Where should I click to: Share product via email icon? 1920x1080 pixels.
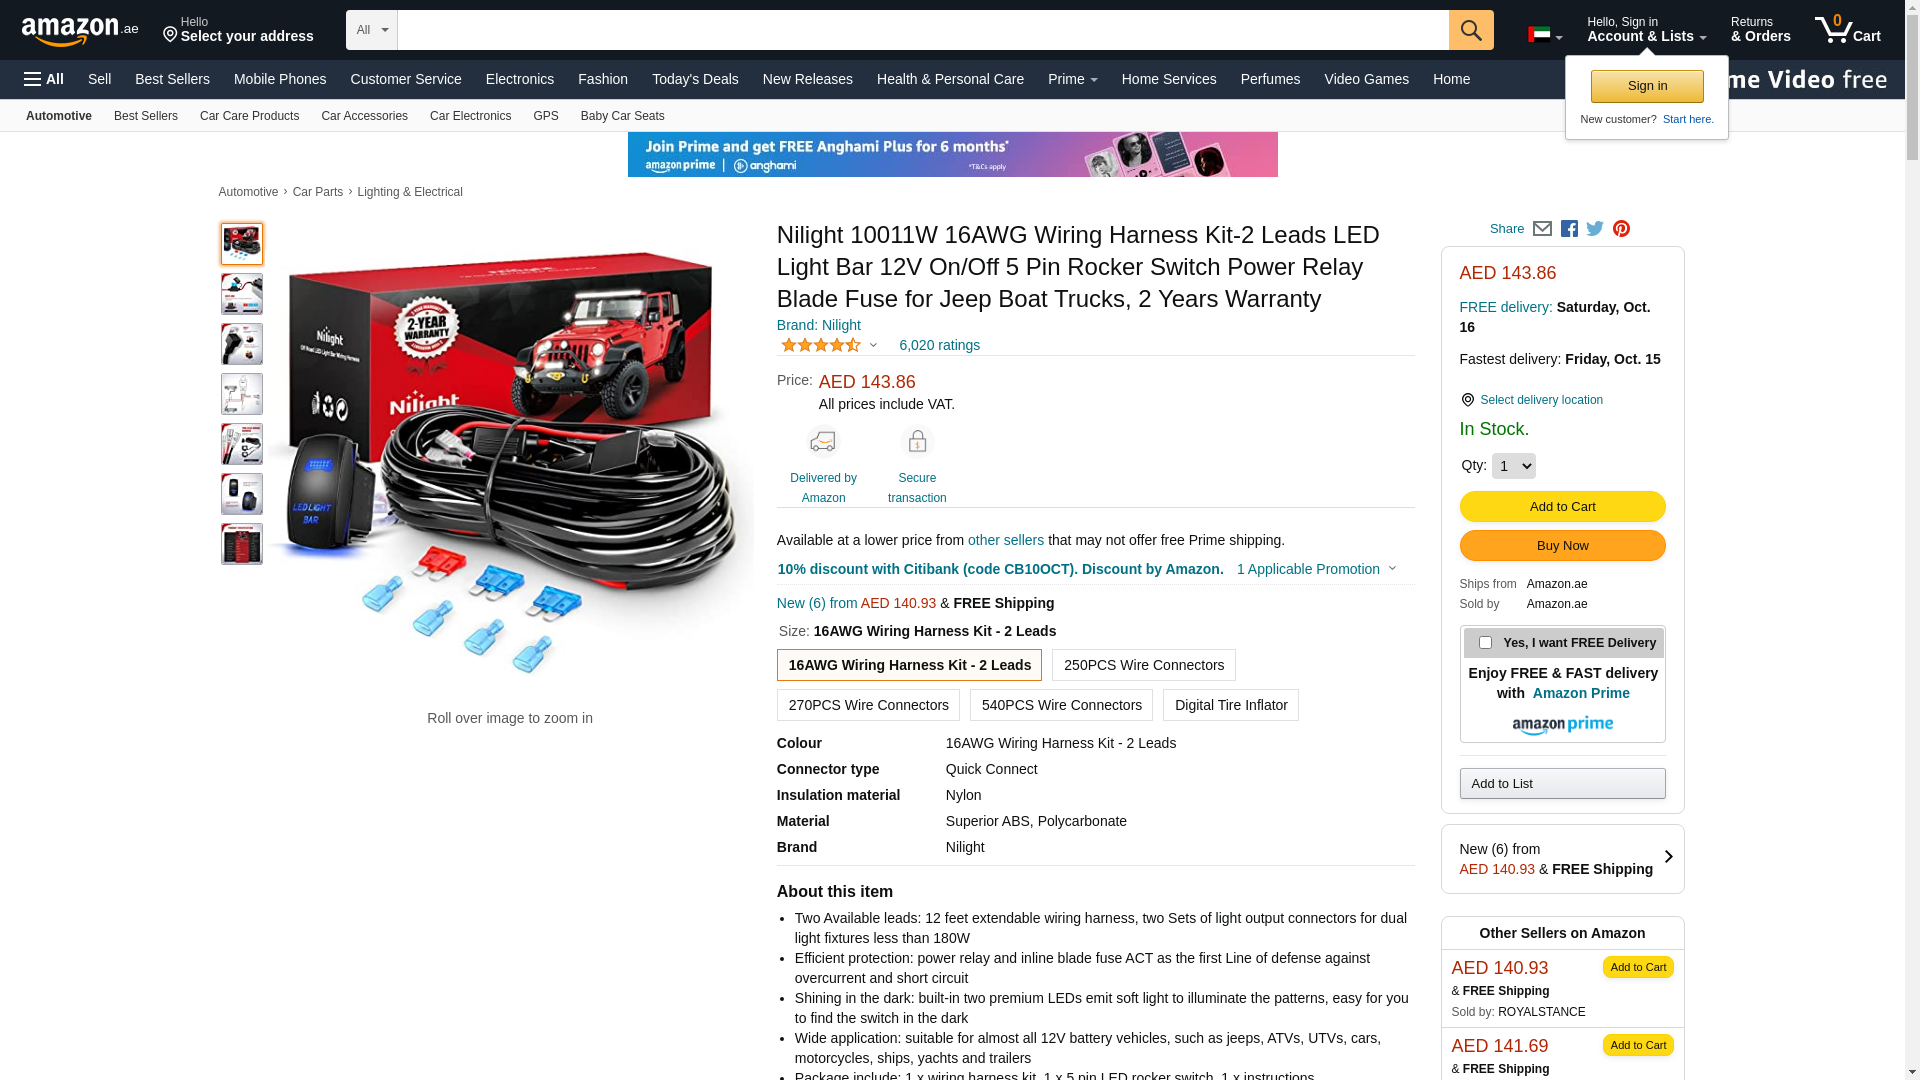coord(1542,229)
